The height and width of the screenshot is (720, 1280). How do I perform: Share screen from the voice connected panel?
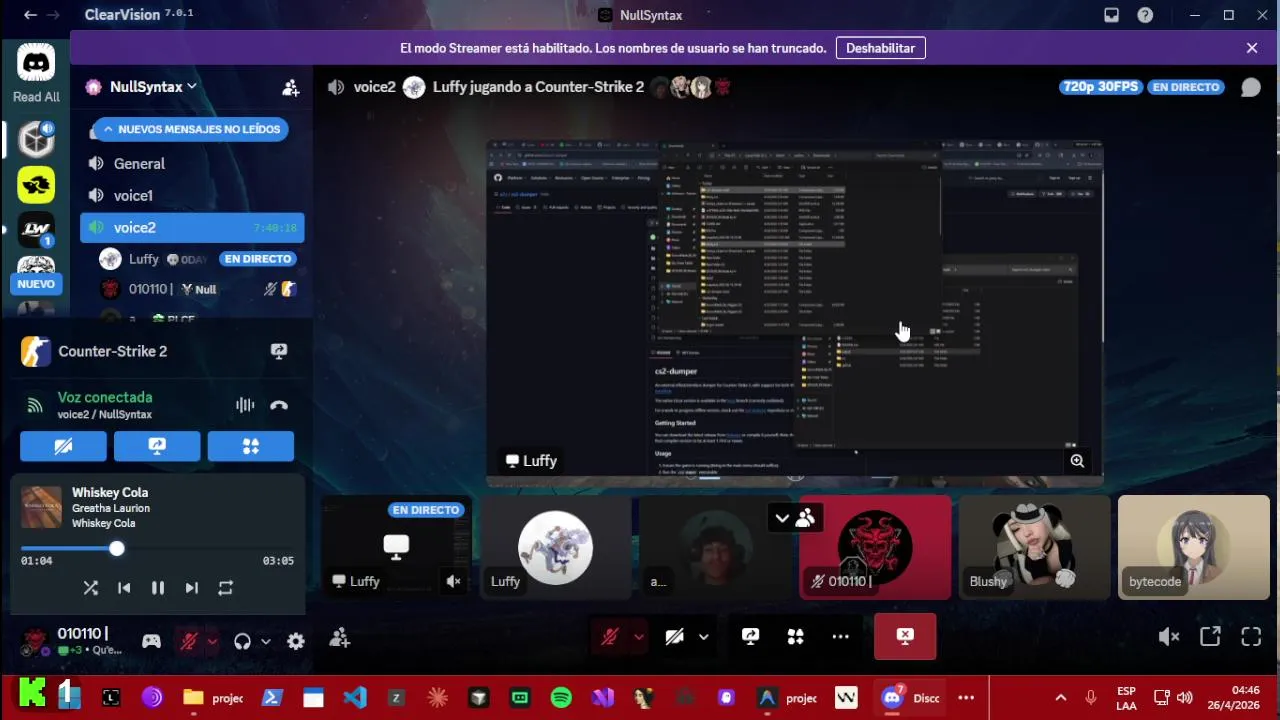pyautogui.click(x=157, y=447)
